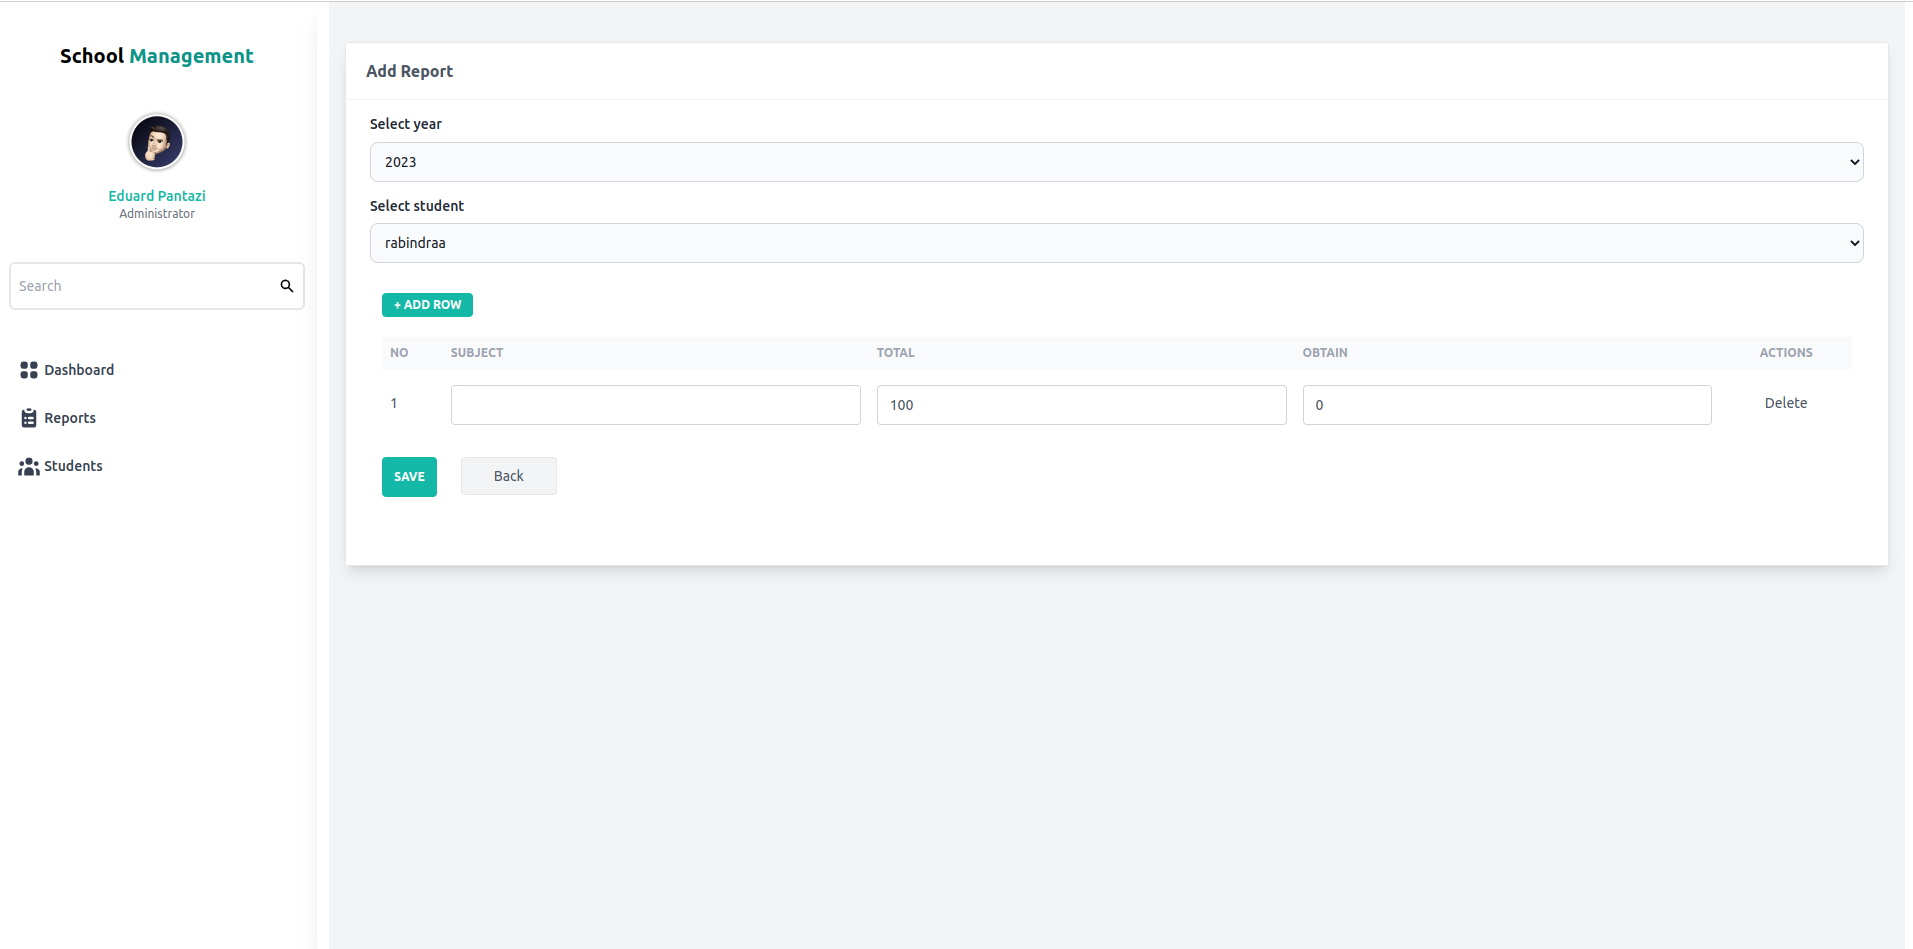Click the SUBJECT column header
The image size is (1913, 949).
477,353
